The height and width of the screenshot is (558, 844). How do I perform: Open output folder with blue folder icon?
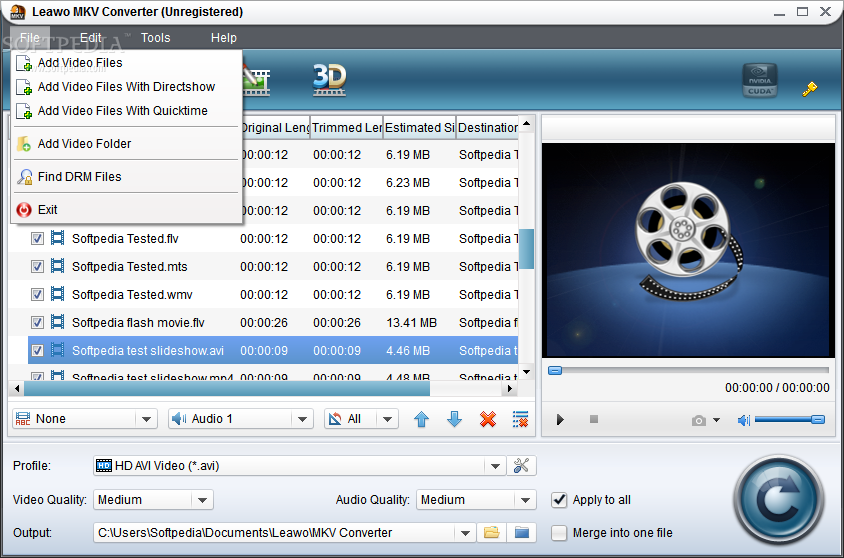click(x=522, y=533)
